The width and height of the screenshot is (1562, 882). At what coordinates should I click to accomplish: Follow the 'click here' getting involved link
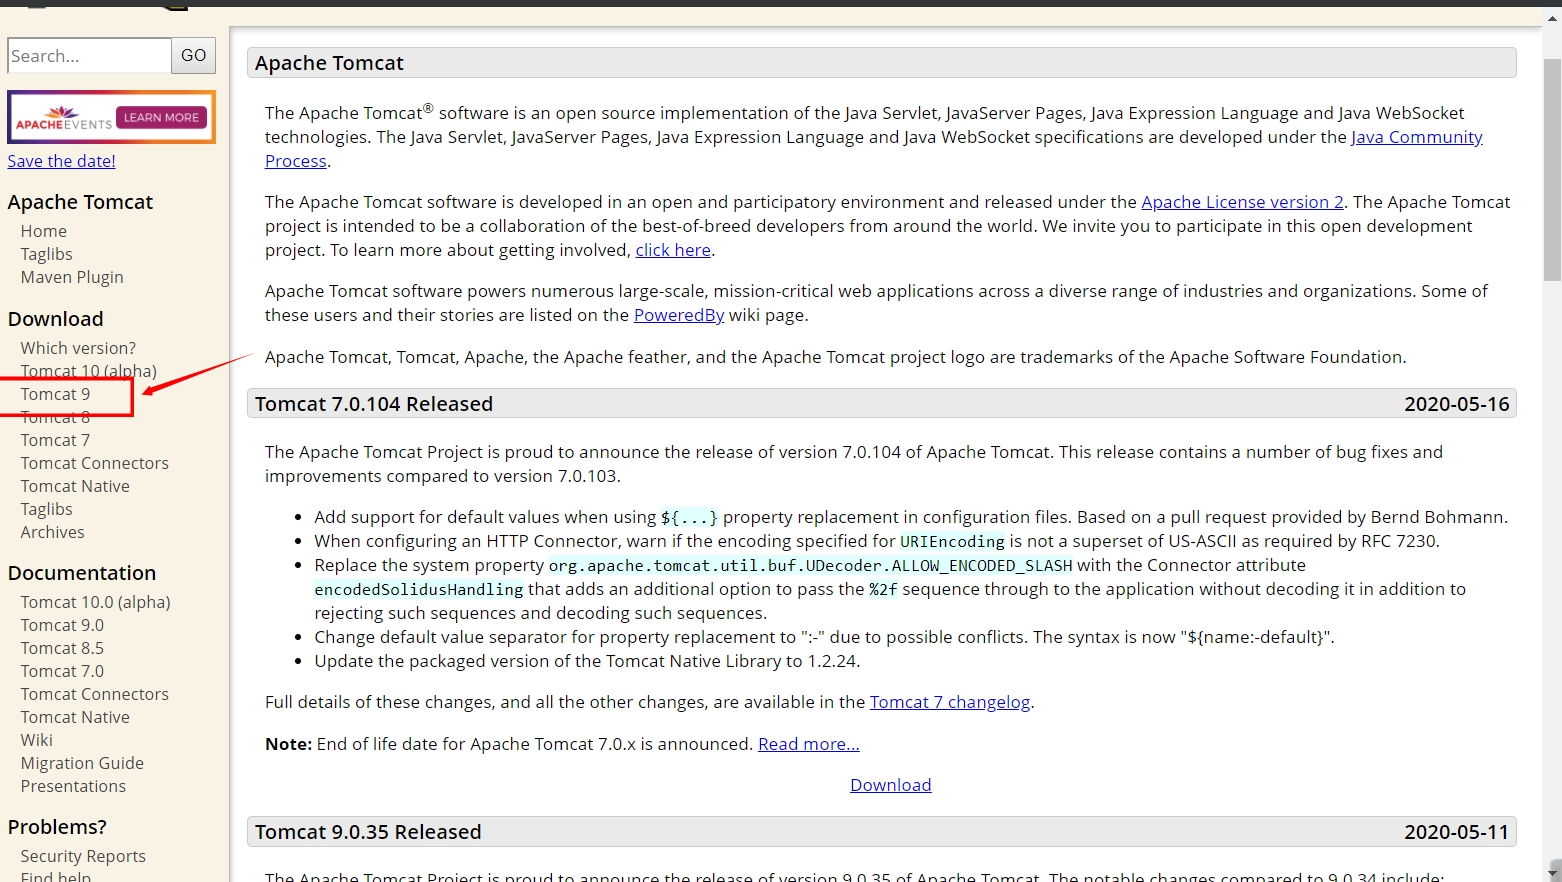click(x=673, y=250)
